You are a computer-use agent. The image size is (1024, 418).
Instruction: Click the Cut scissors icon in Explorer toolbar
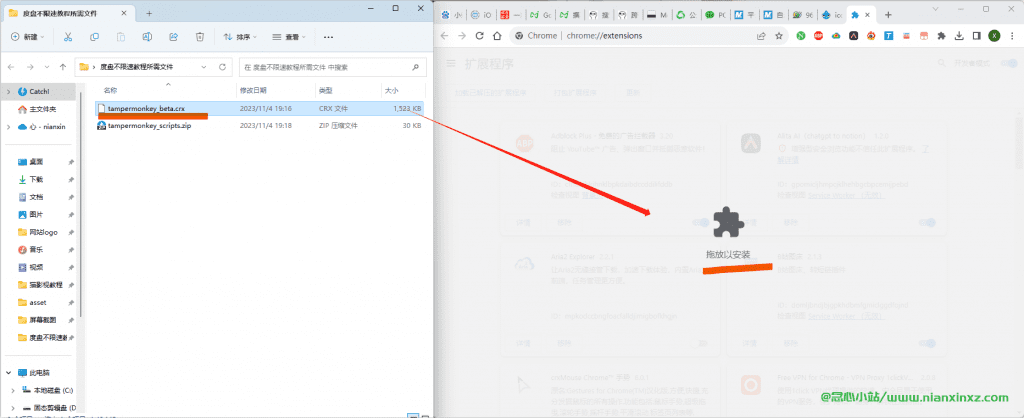pos(67,37)
